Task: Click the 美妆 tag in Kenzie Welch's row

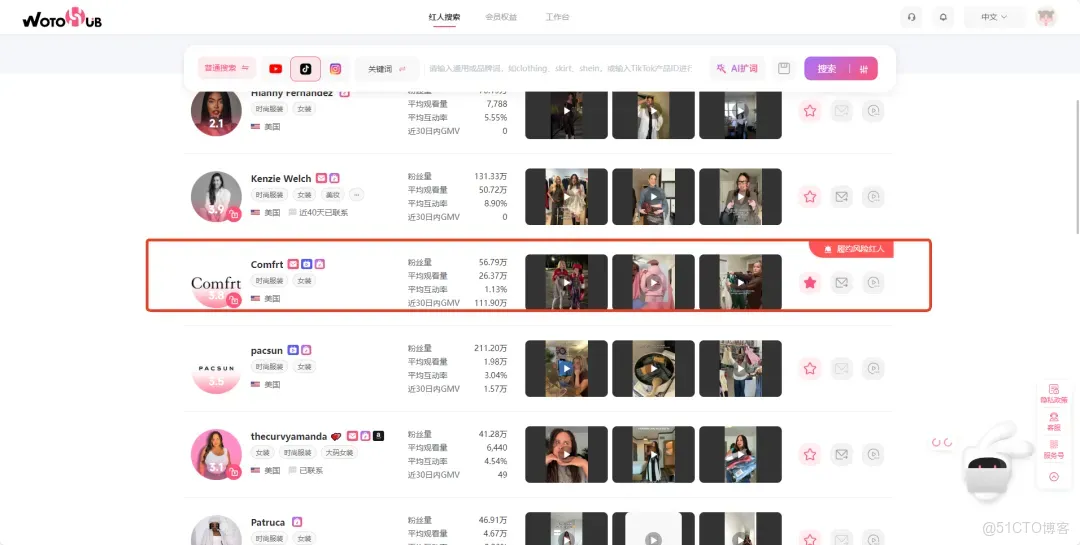Action: [x=333, y=195]
